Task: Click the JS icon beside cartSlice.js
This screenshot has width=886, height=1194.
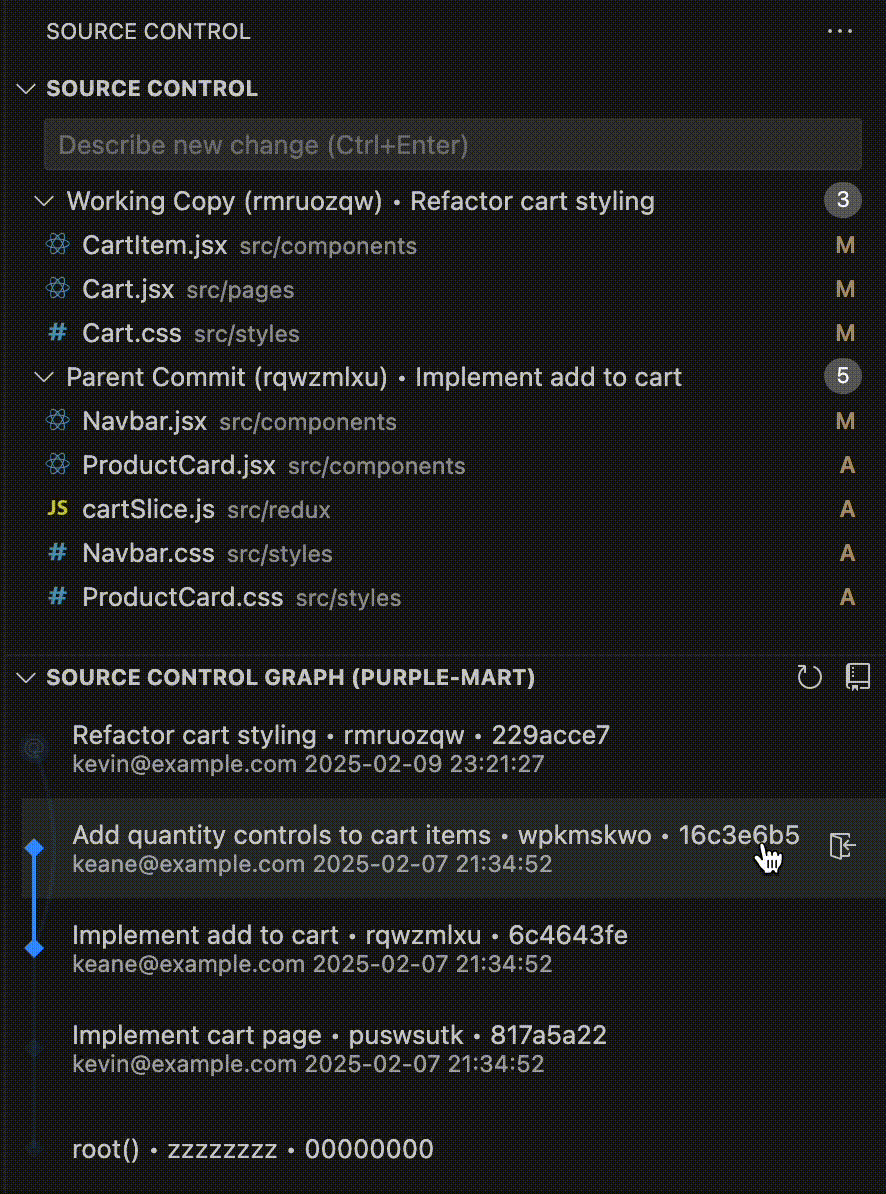Action: (58, 509)
